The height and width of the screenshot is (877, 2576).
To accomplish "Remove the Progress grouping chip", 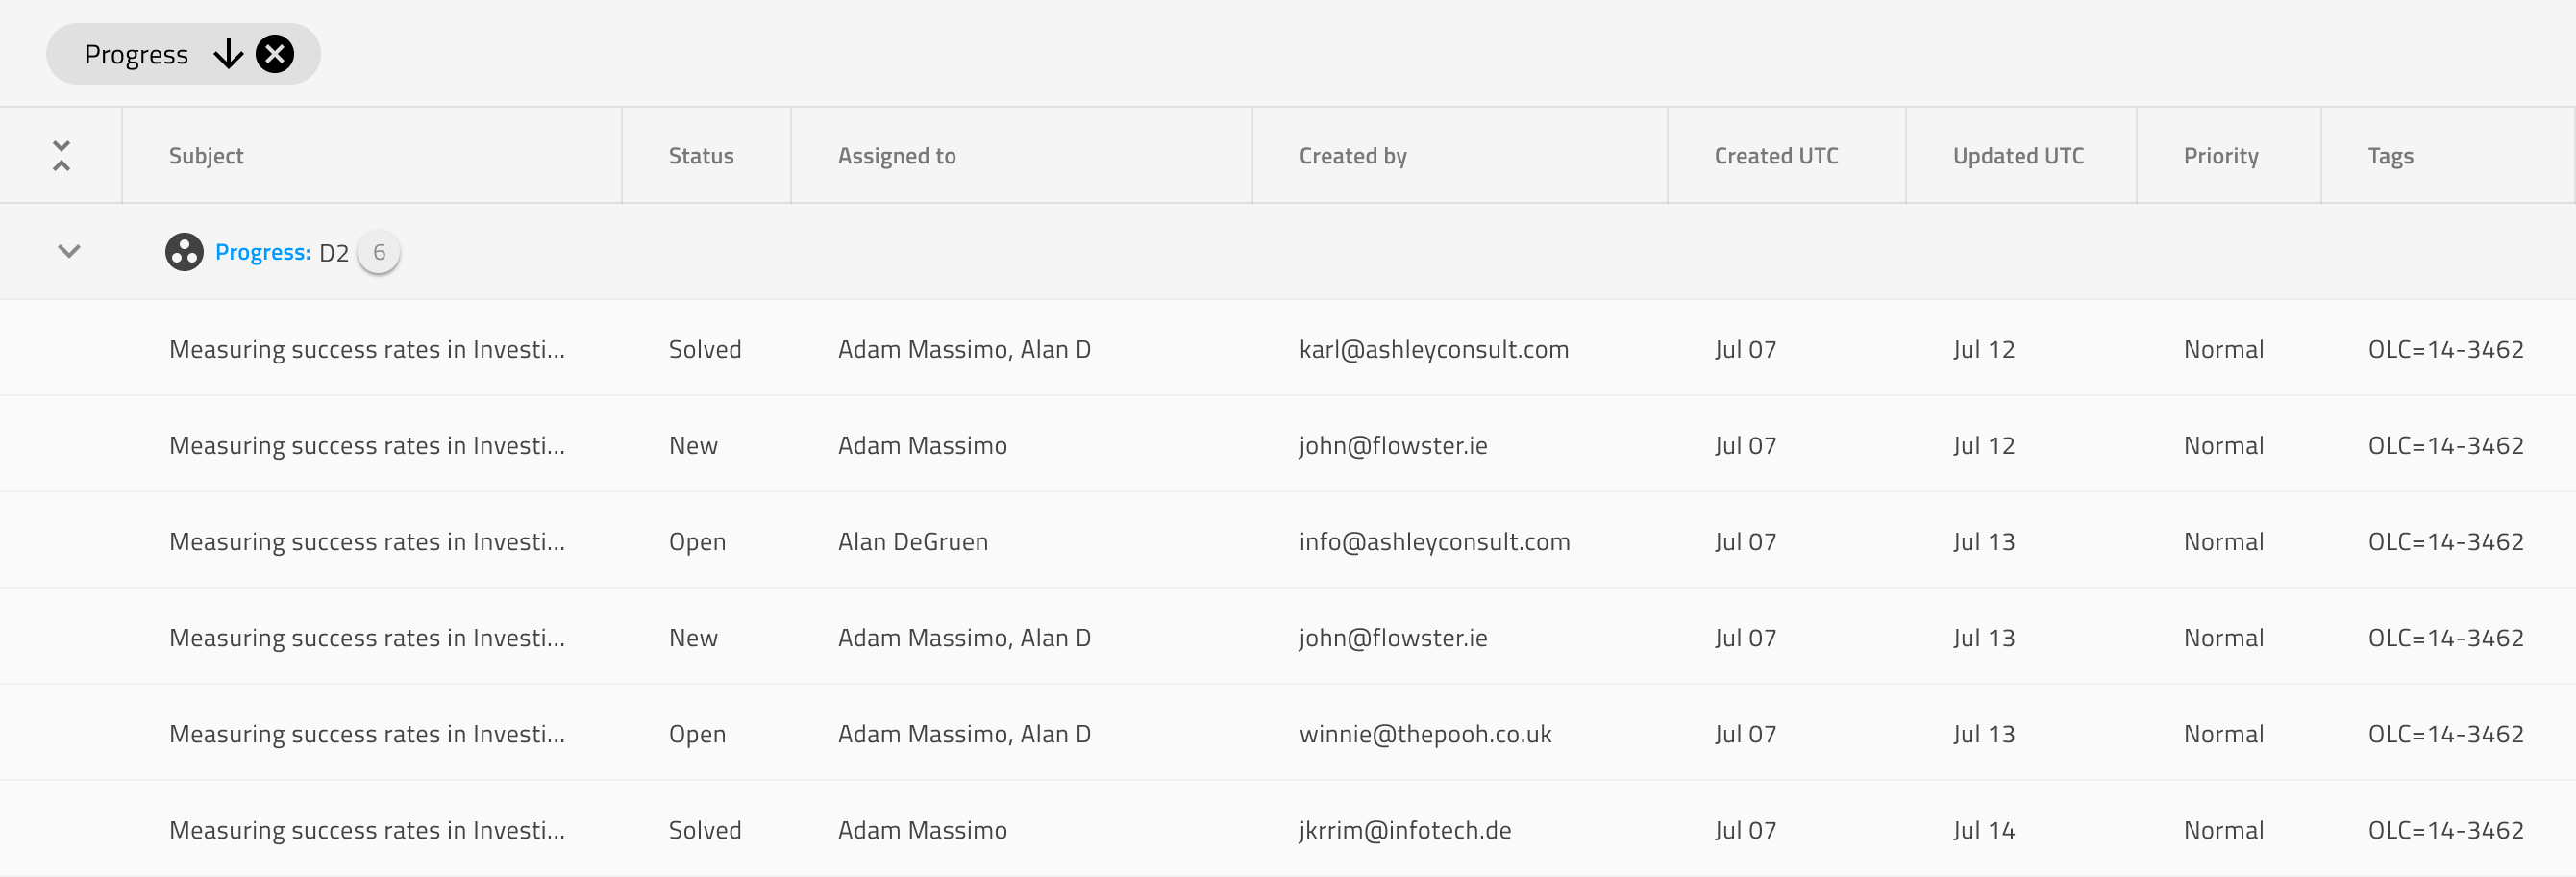I will [x=275, y=54].
